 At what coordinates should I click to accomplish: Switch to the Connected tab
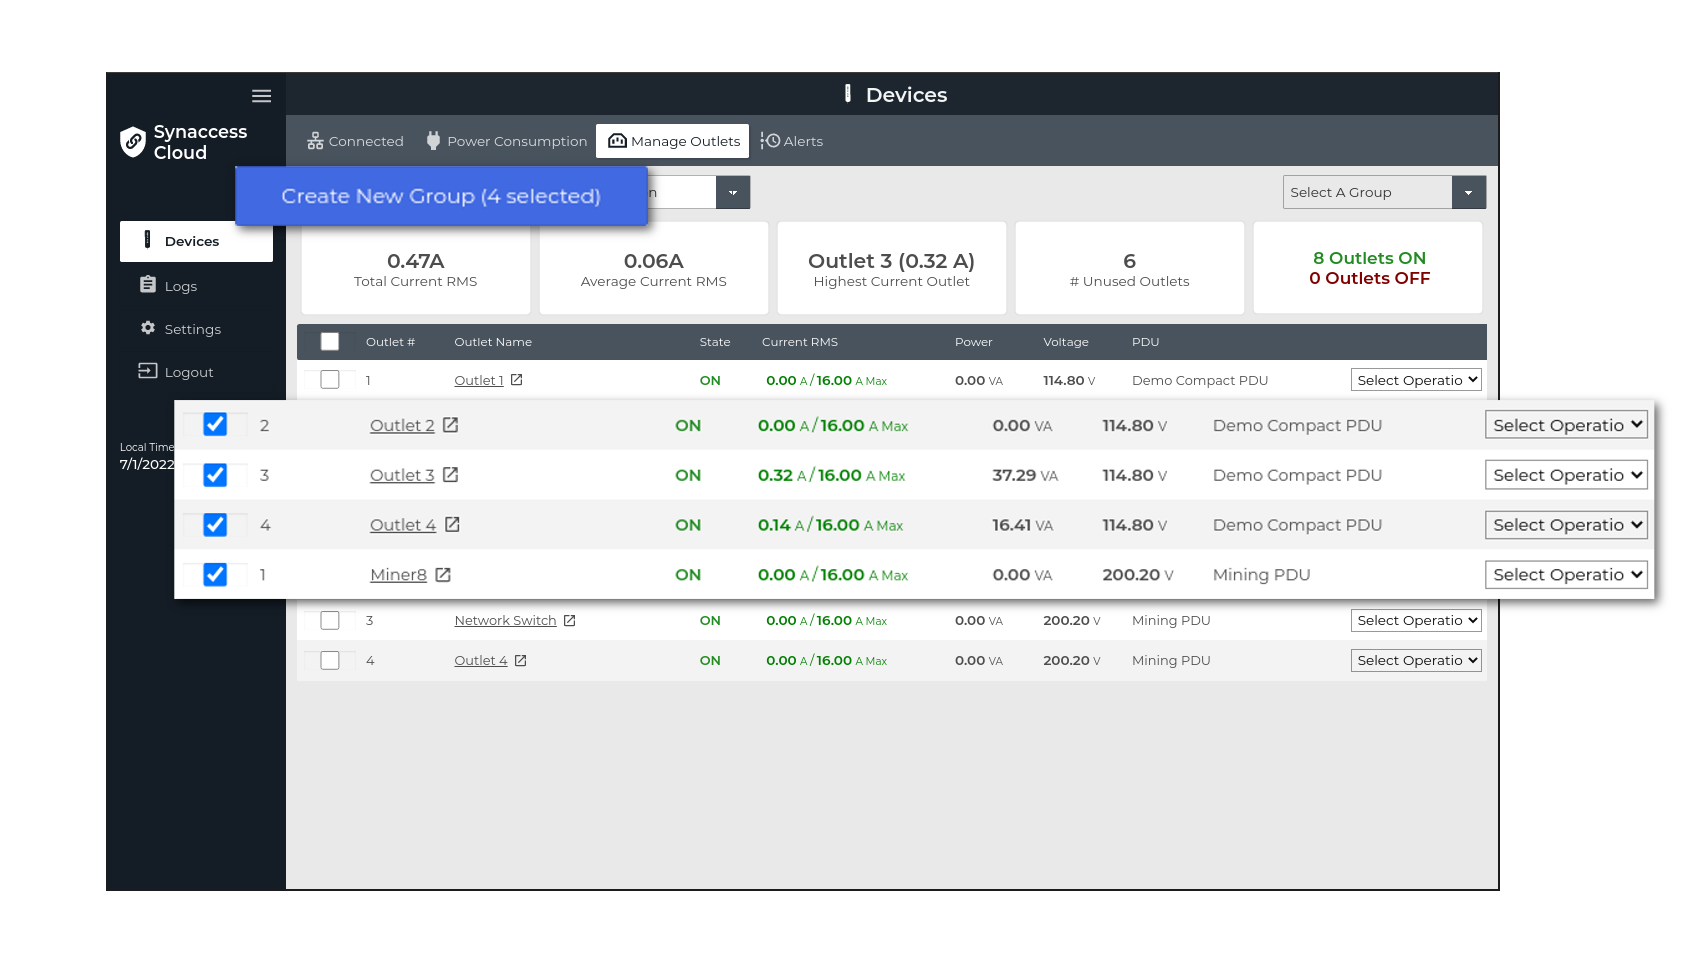tap(355, 141)
